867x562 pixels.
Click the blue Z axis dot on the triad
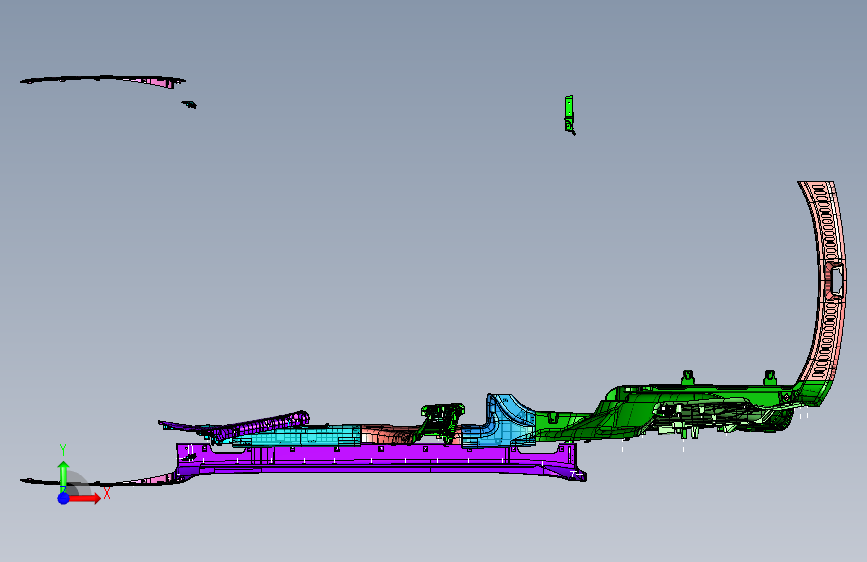(64, 498)
